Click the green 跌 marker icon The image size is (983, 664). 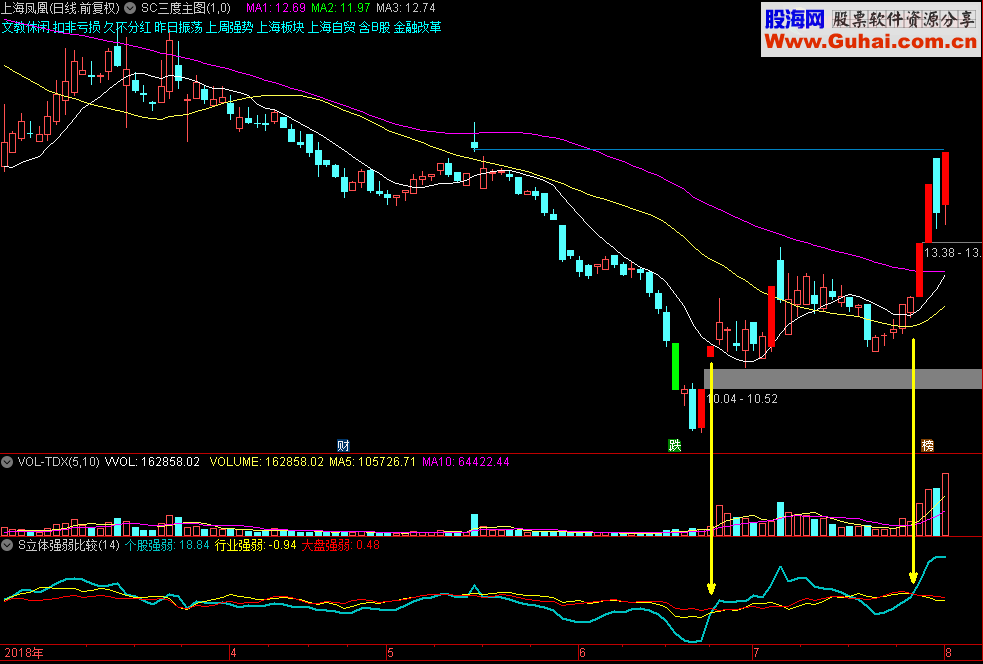675,446
